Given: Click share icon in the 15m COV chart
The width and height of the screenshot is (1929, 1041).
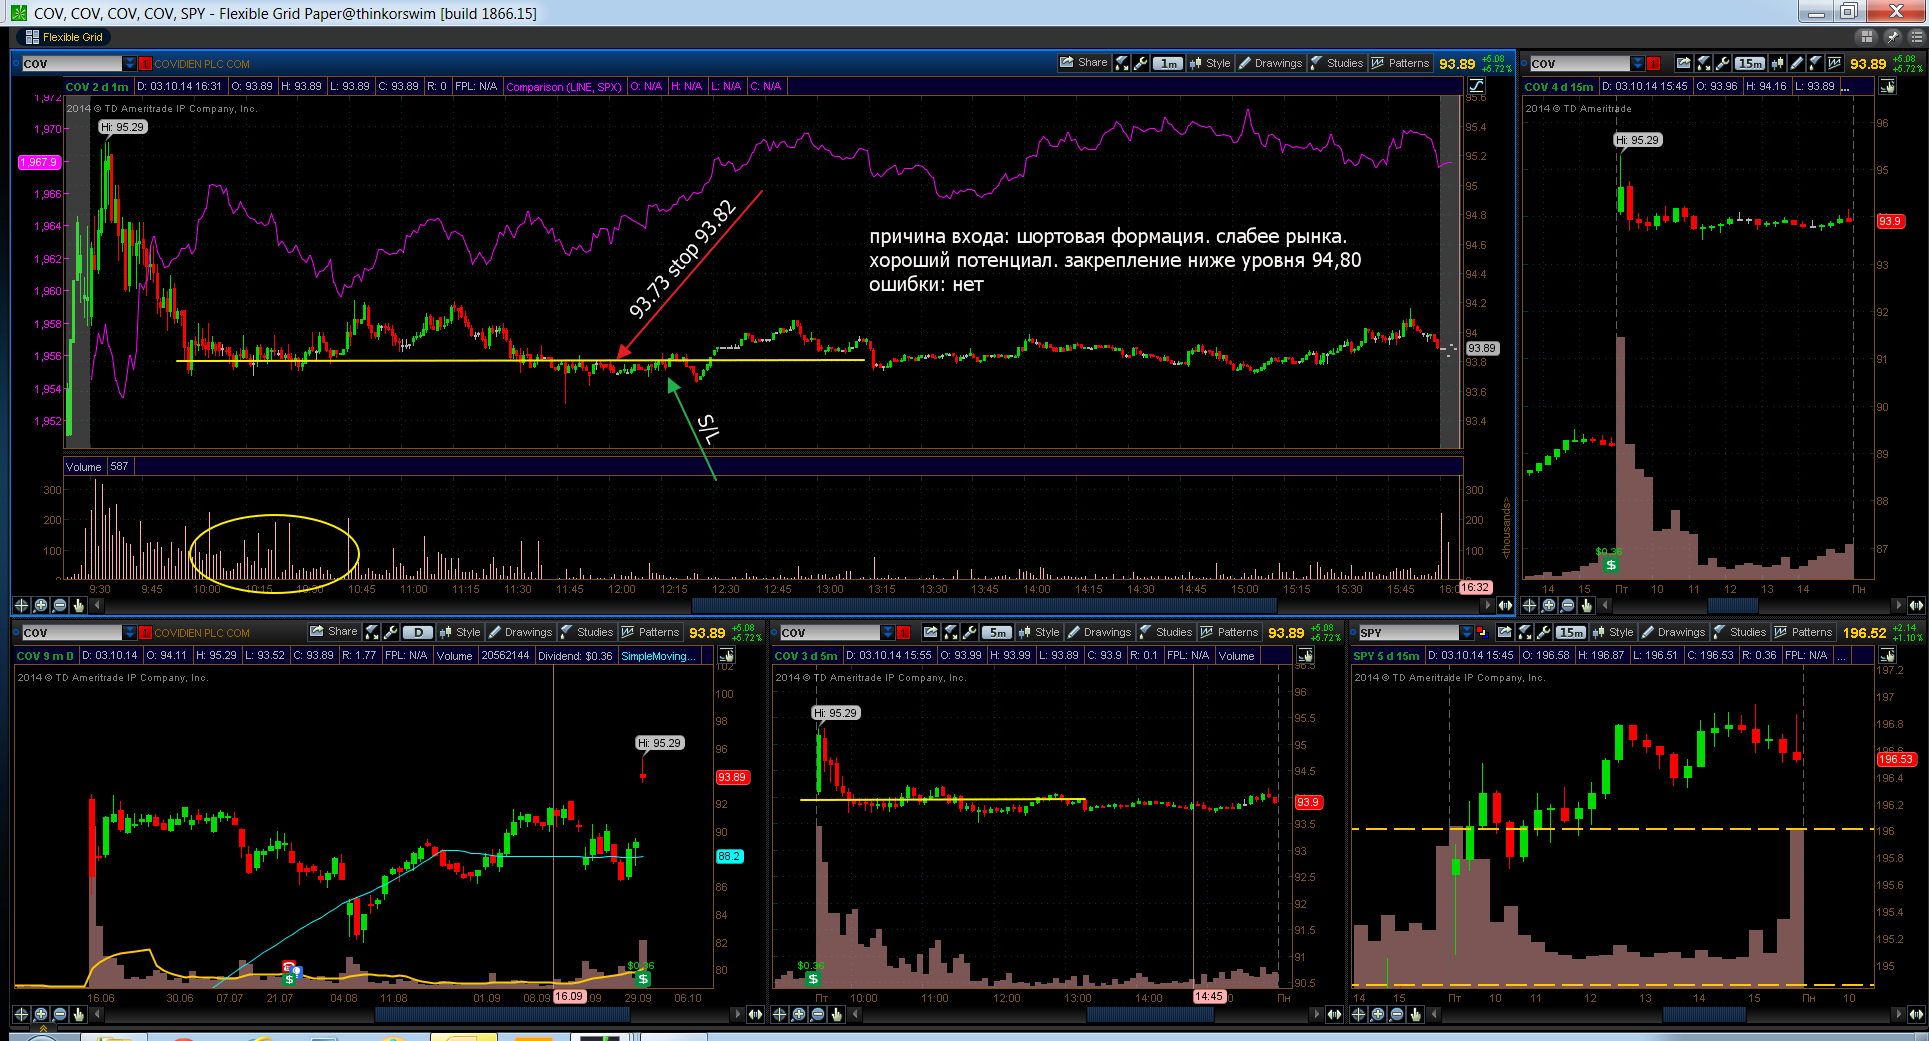Looking at the screenshot, I should click(1684, 63).
